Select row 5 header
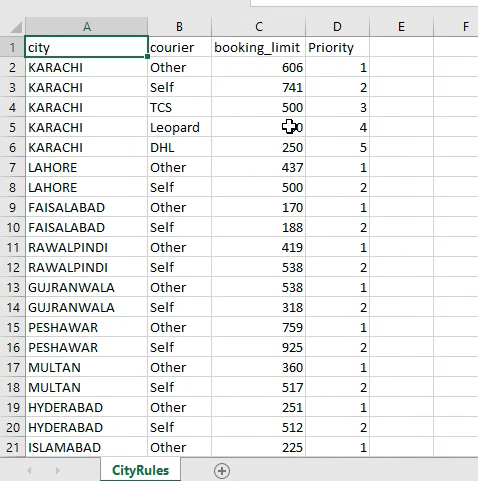This screenshot has width=478, height=481. (x=13, y=127)
